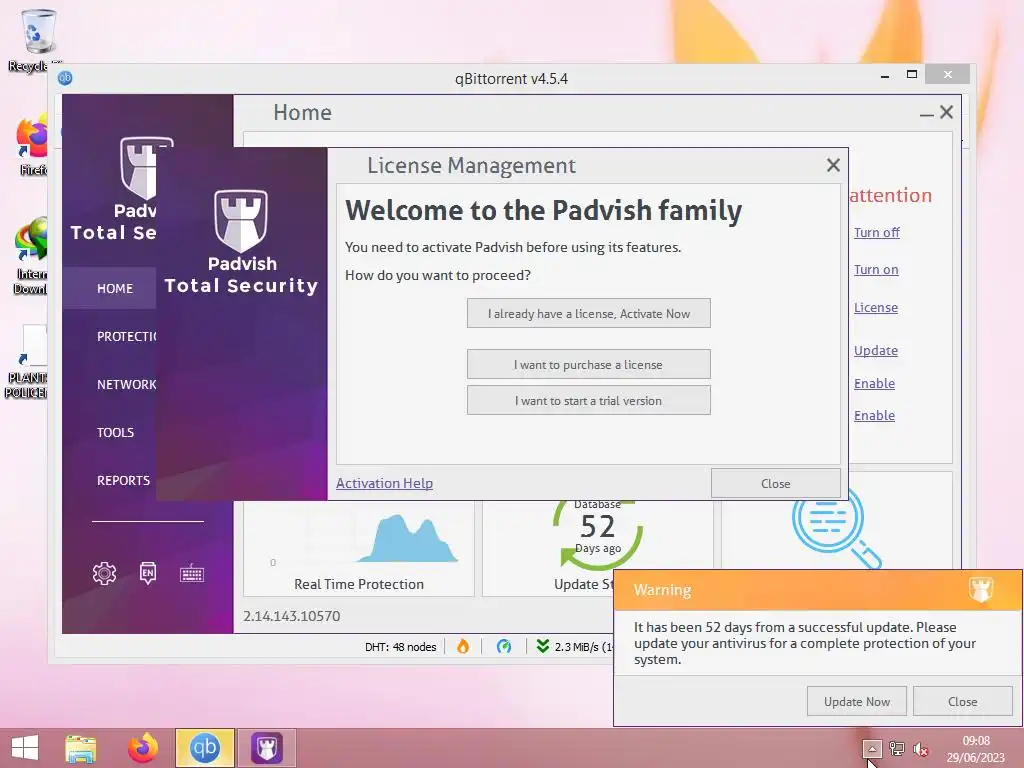Click 'I want to start a trial version'
The height and width of the screenshot is (768, 1024).
pyautogui.click(x=588, y=400)
